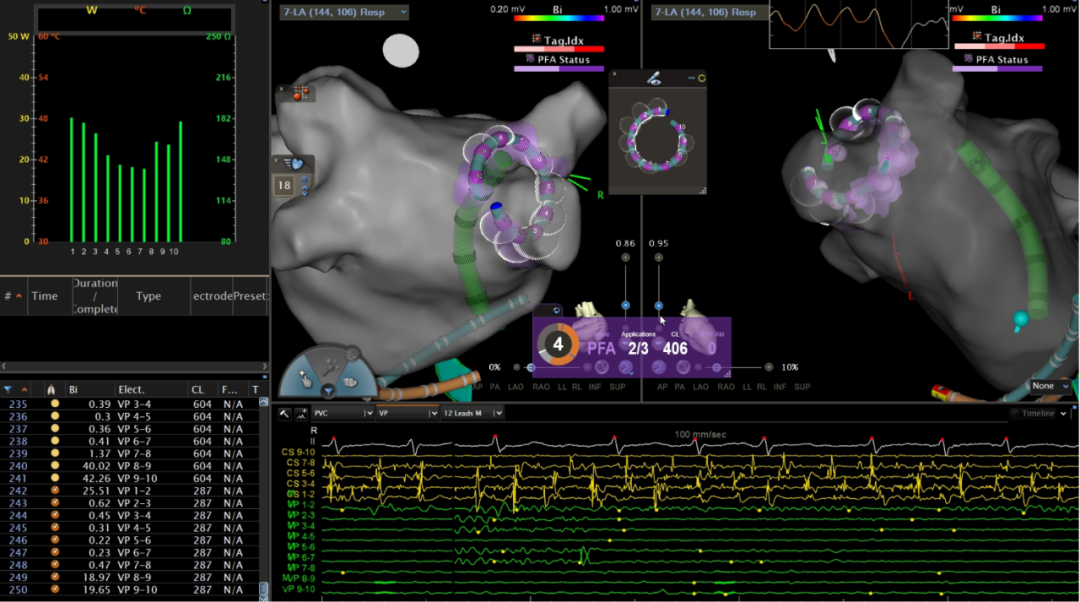Open the heart respiration gating icon
This screenshot has width=1080, height=602.
point(296,164)
